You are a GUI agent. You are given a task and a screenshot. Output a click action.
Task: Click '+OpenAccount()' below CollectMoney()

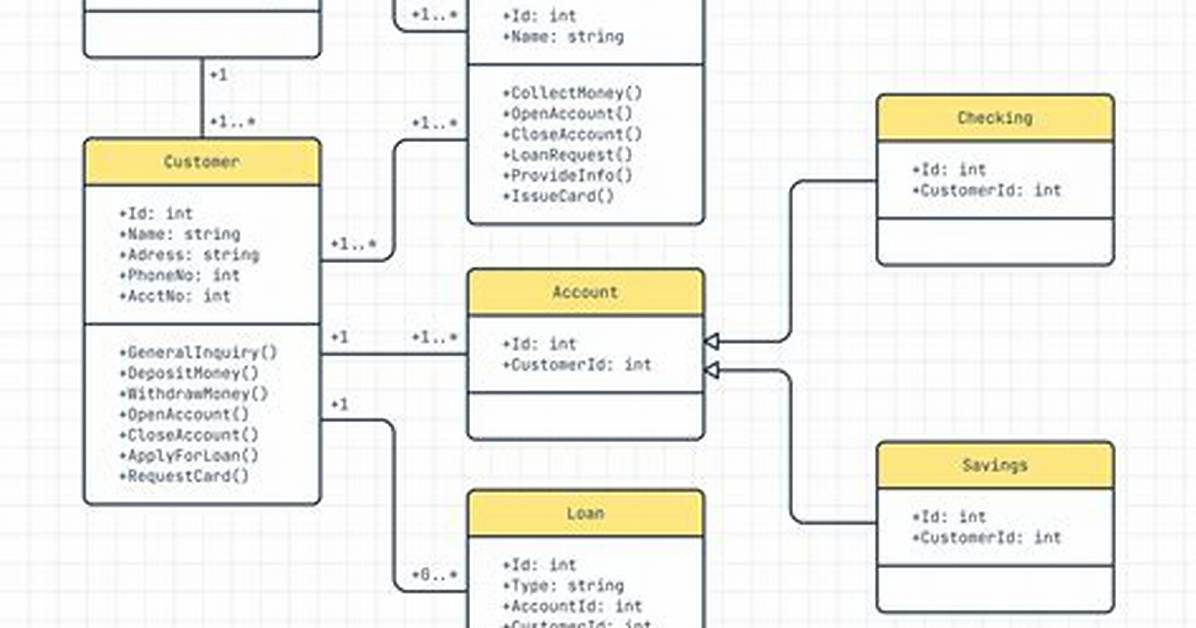[568, 114]
